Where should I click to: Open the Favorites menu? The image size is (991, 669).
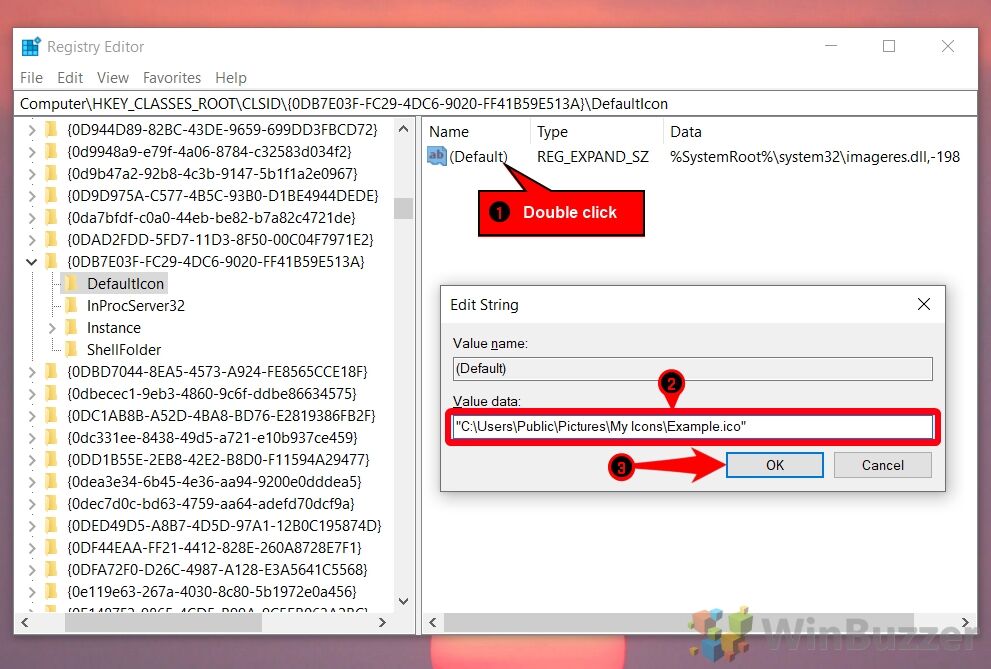(x=171, y=78)
